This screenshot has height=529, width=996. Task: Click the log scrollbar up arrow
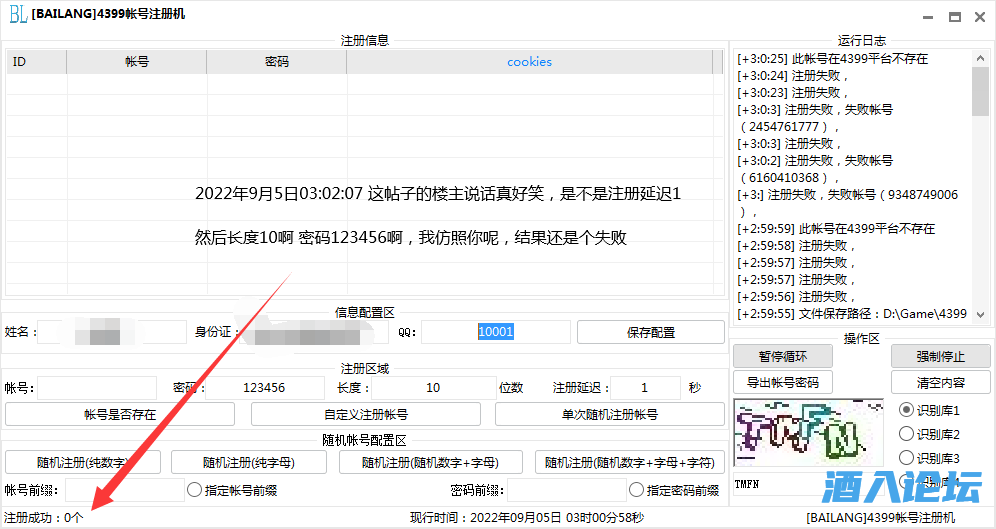[x=980, y=58]
